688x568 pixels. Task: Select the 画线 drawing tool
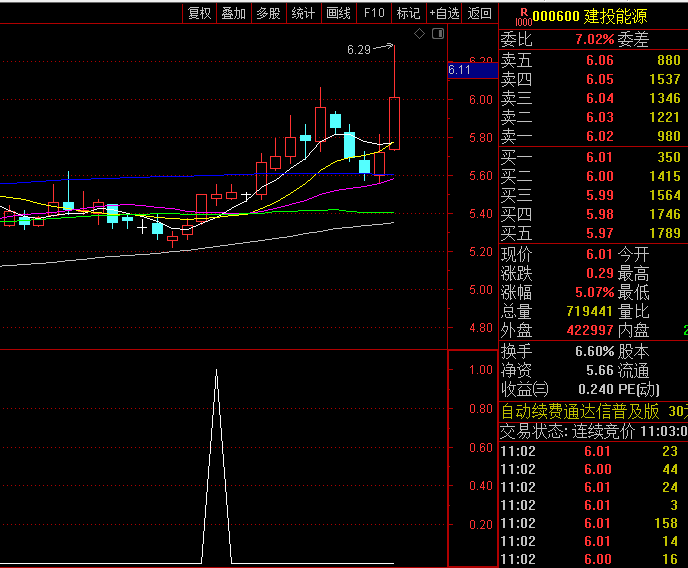pyautogui.click(x=338, y=13)
